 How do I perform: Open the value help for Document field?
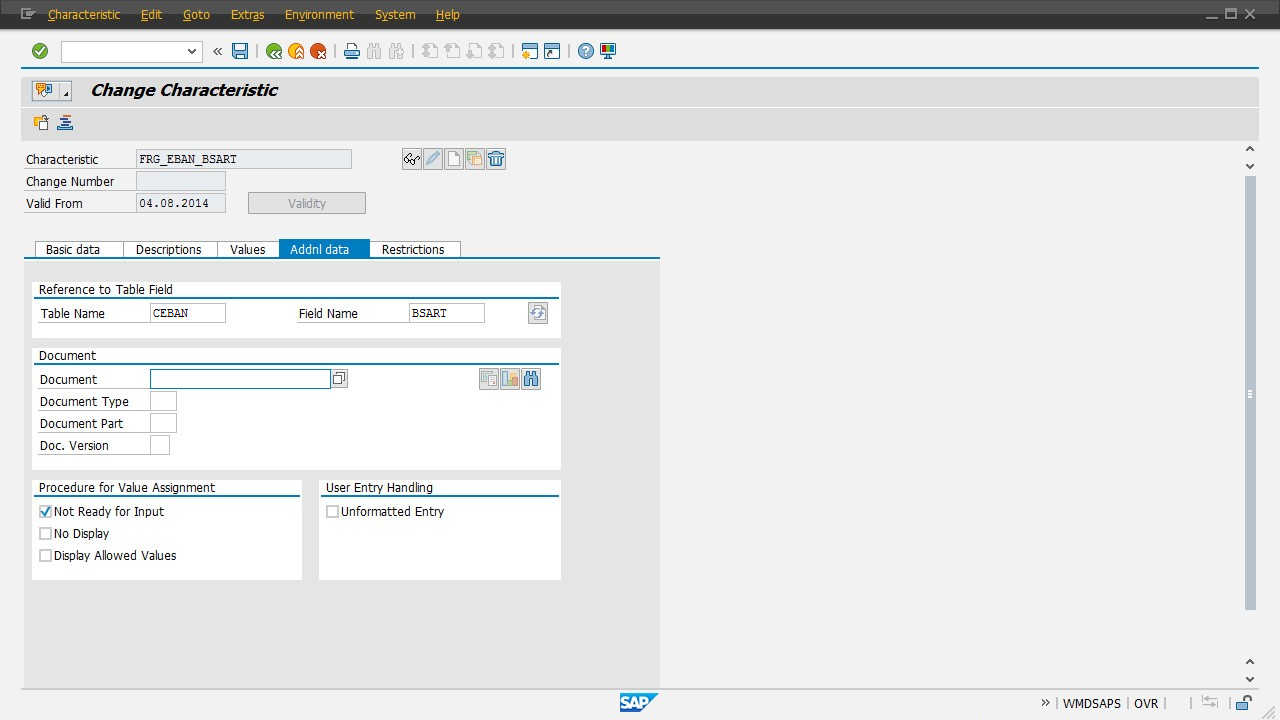[x=340, y=379]
